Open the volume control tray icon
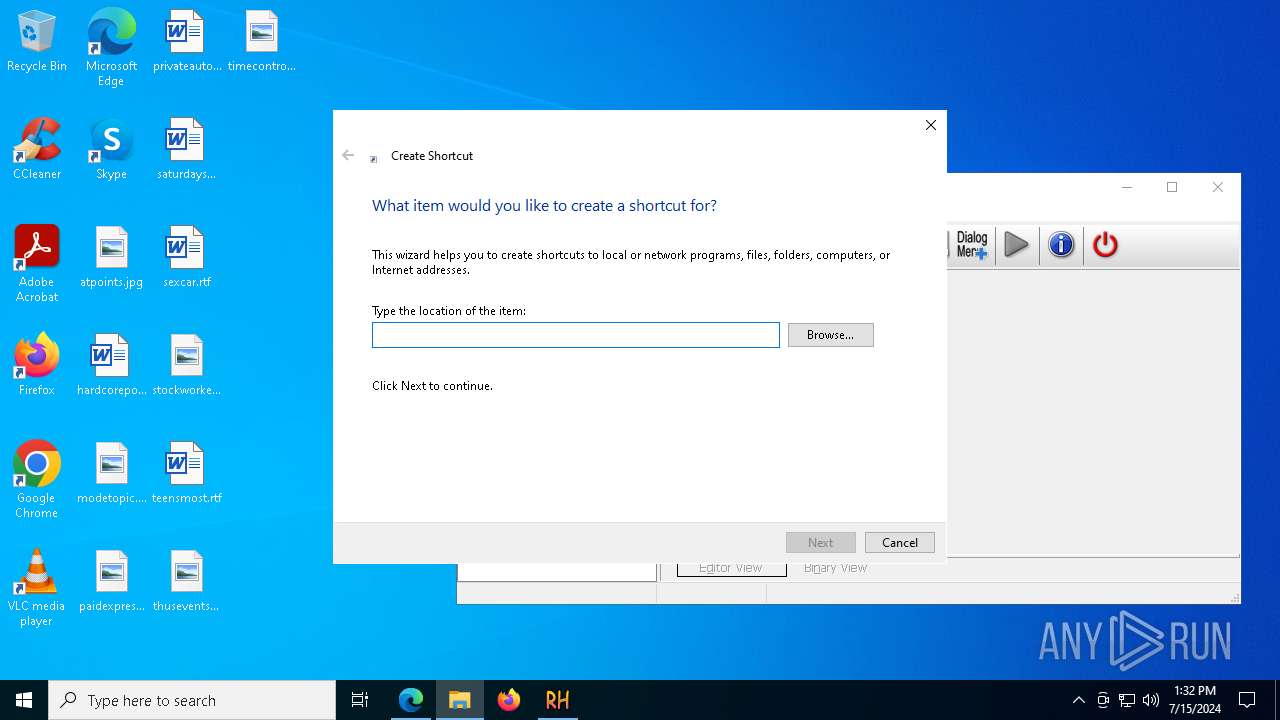1280x720 pixels. pyautogui.click(x=1151, y=700)
